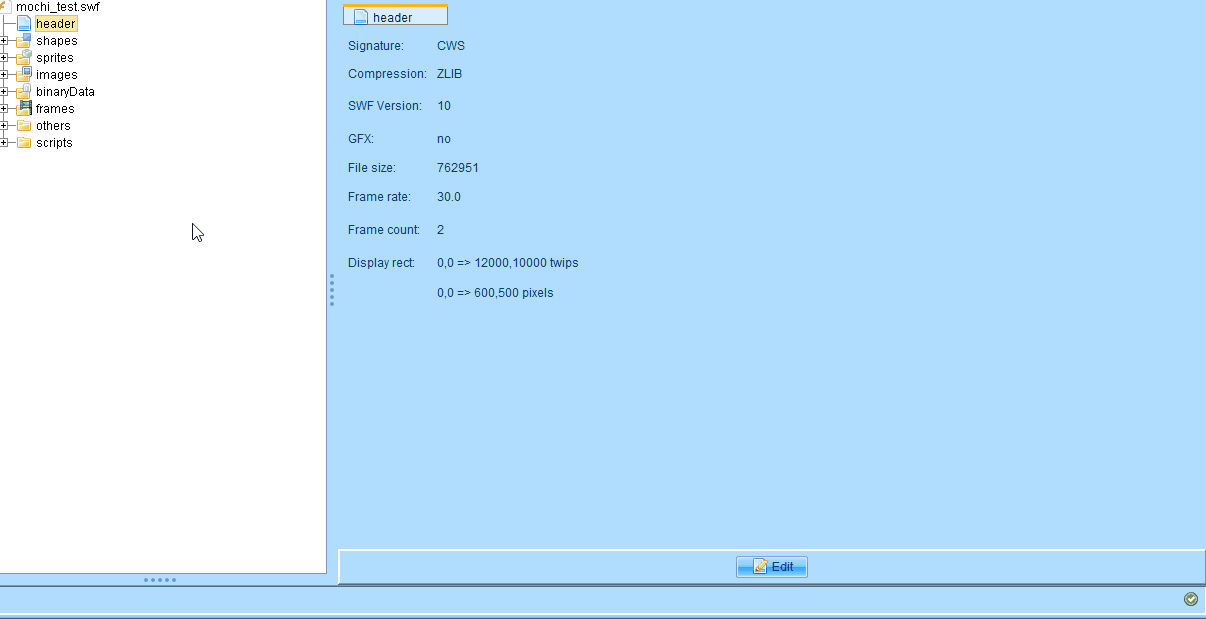Click the frame count value '2'
The image size is (1206, 619).
(x=441, y=230)
